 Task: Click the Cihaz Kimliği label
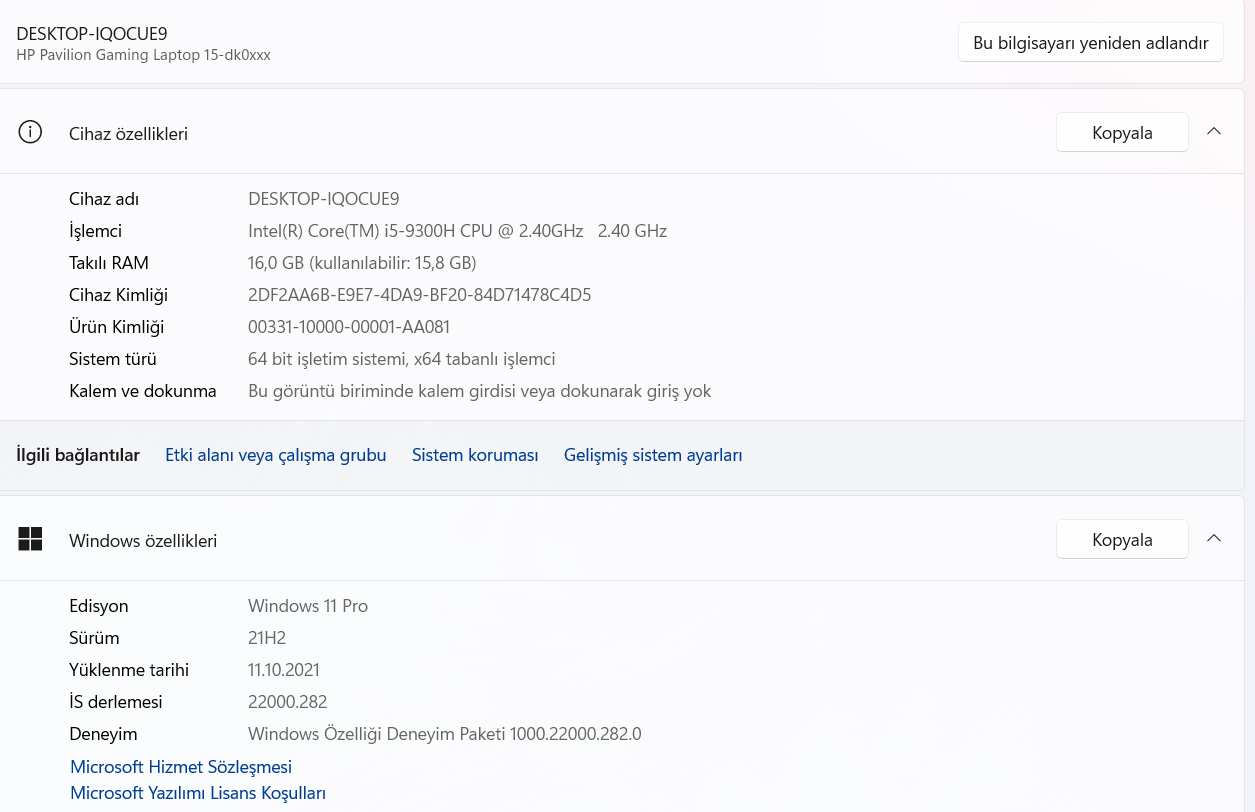pyautogui.click(x=118, y=295)
